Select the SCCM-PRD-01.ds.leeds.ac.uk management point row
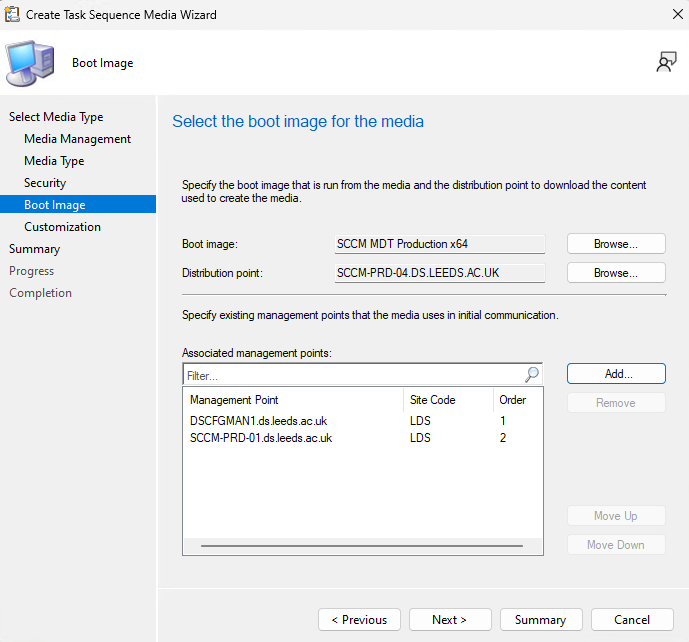Viewport: 689px width, 642px height. point(260,438)
